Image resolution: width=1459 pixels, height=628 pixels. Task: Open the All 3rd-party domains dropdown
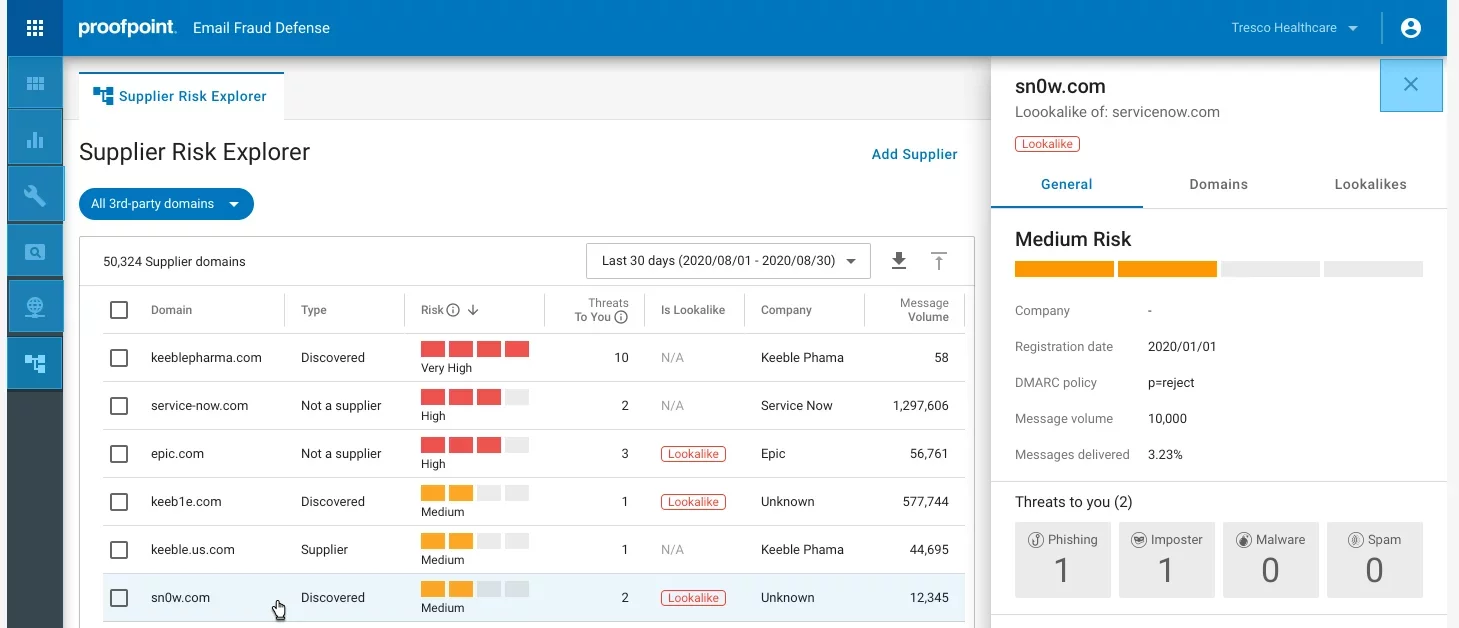tap(166, 204)
